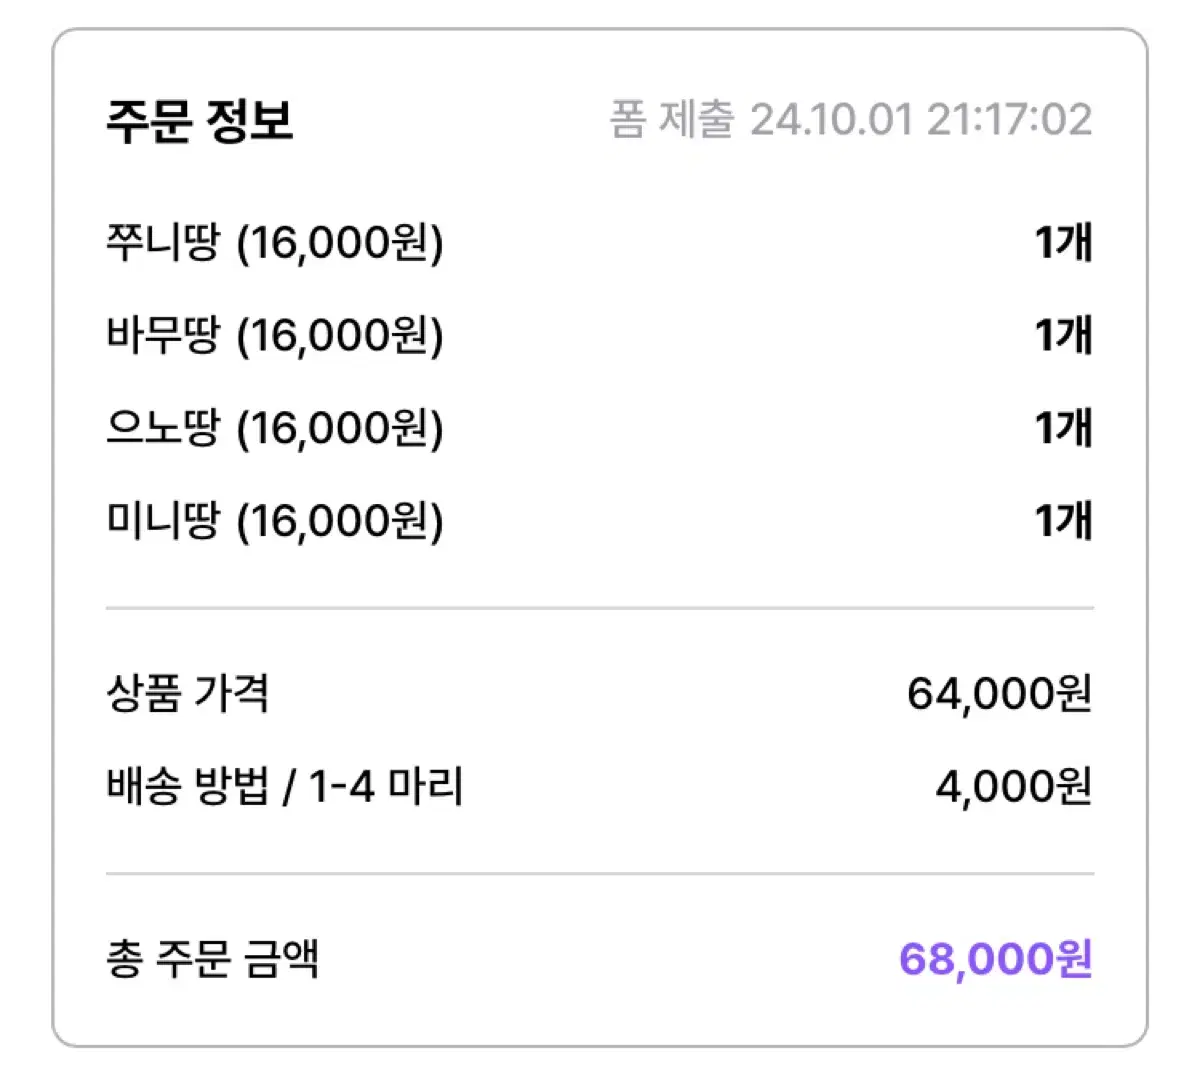Click the 으노땅 (16,000원) item
The height and width of the screenshot is (1072, 1200).
275,428
